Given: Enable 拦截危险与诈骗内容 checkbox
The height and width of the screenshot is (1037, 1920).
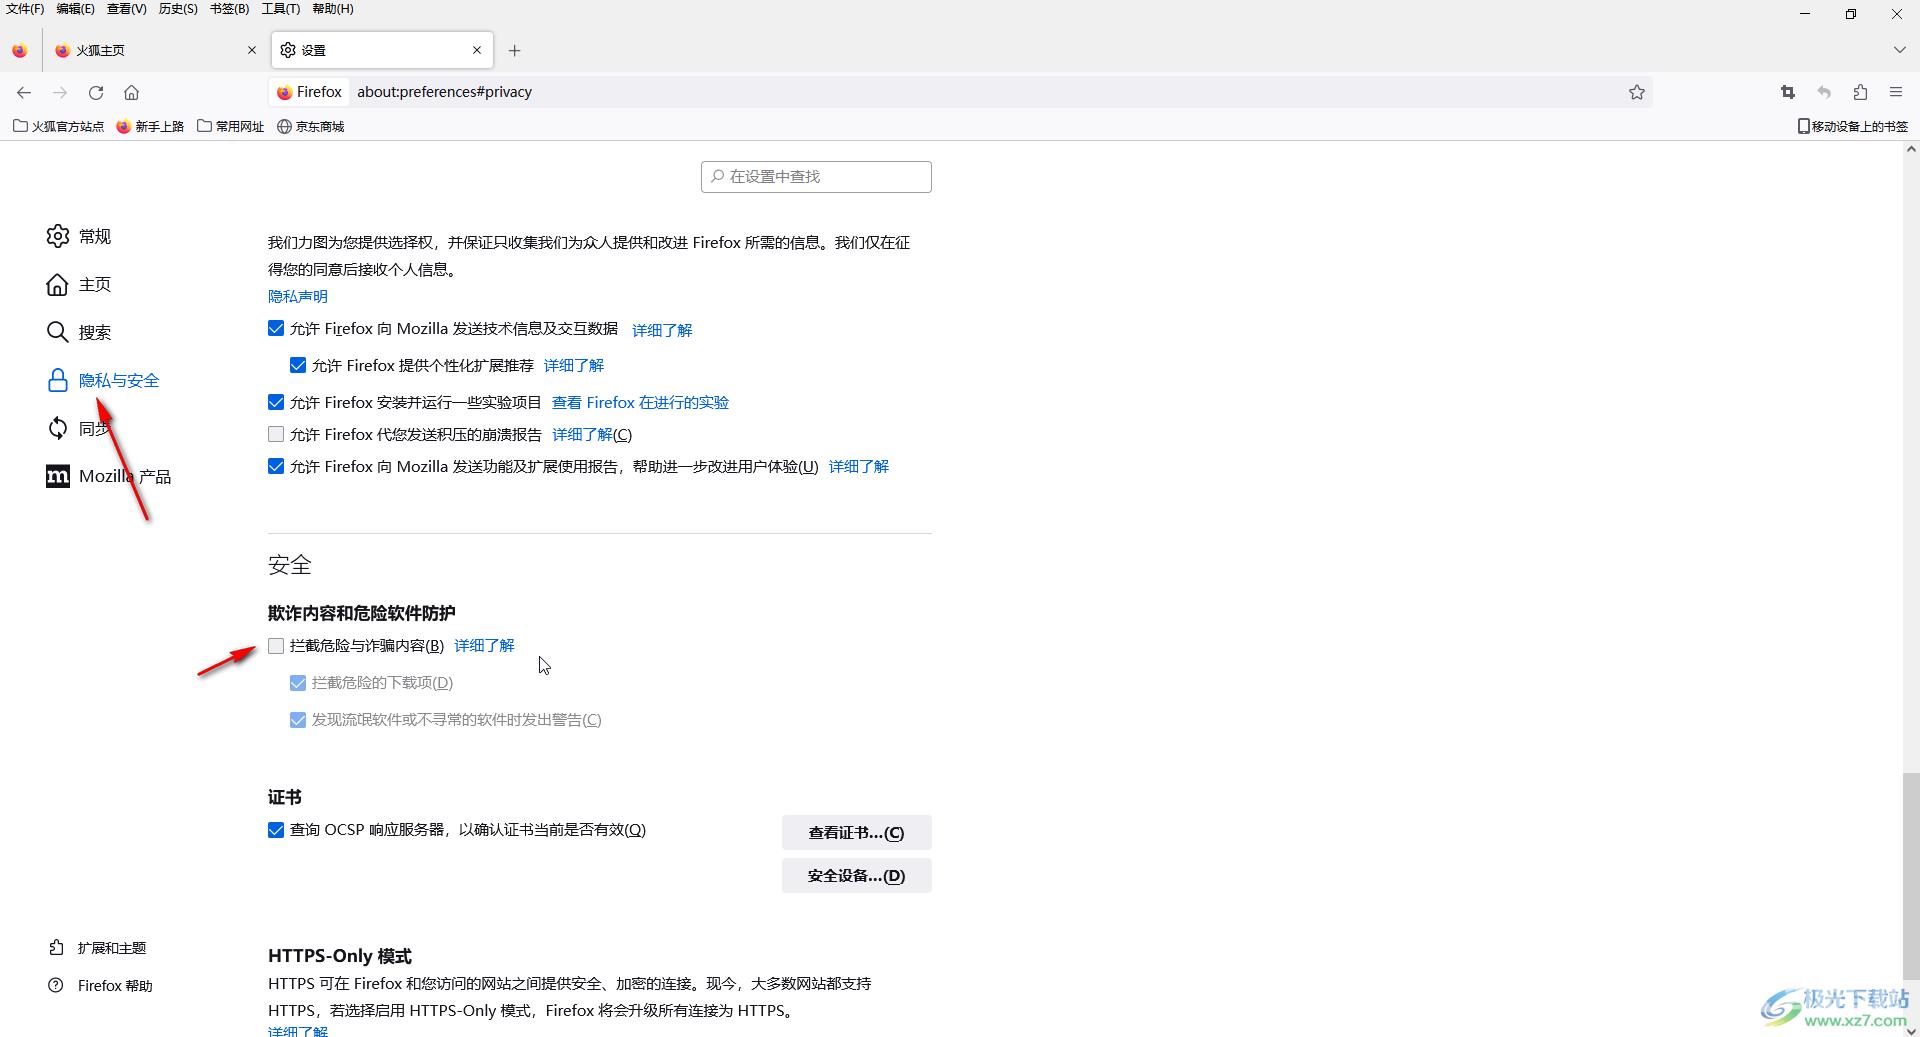Looking at the screenshot, I should point(276,646).
